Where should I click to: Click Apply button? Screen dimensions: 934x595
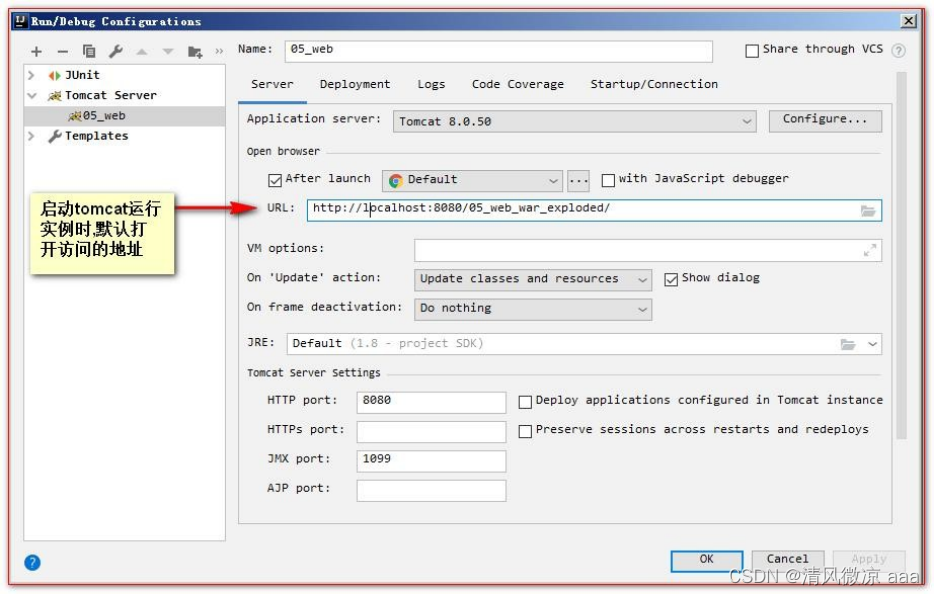tap(869, 560)
